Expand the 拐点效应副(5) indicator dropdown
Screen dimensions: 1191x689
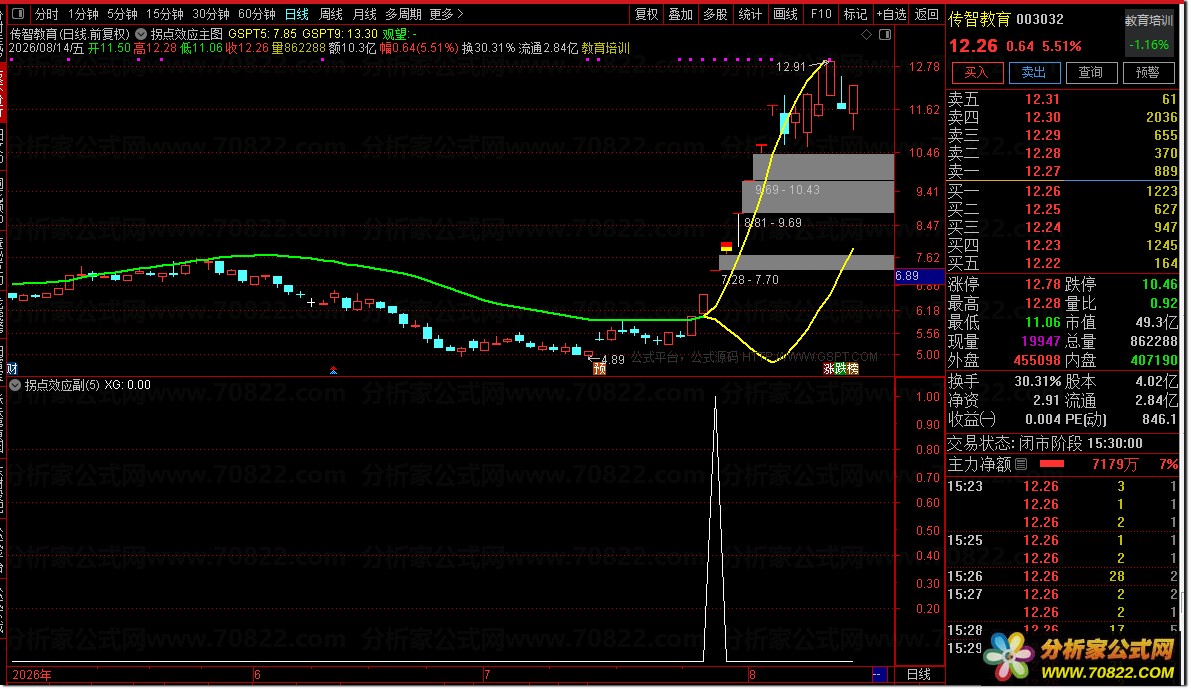click(x=15, y=385)
